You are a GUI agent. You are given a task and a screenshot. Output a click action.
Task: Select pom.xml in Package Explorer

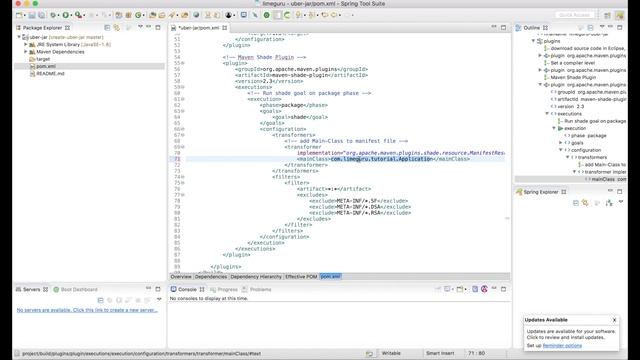click(46, 66)
